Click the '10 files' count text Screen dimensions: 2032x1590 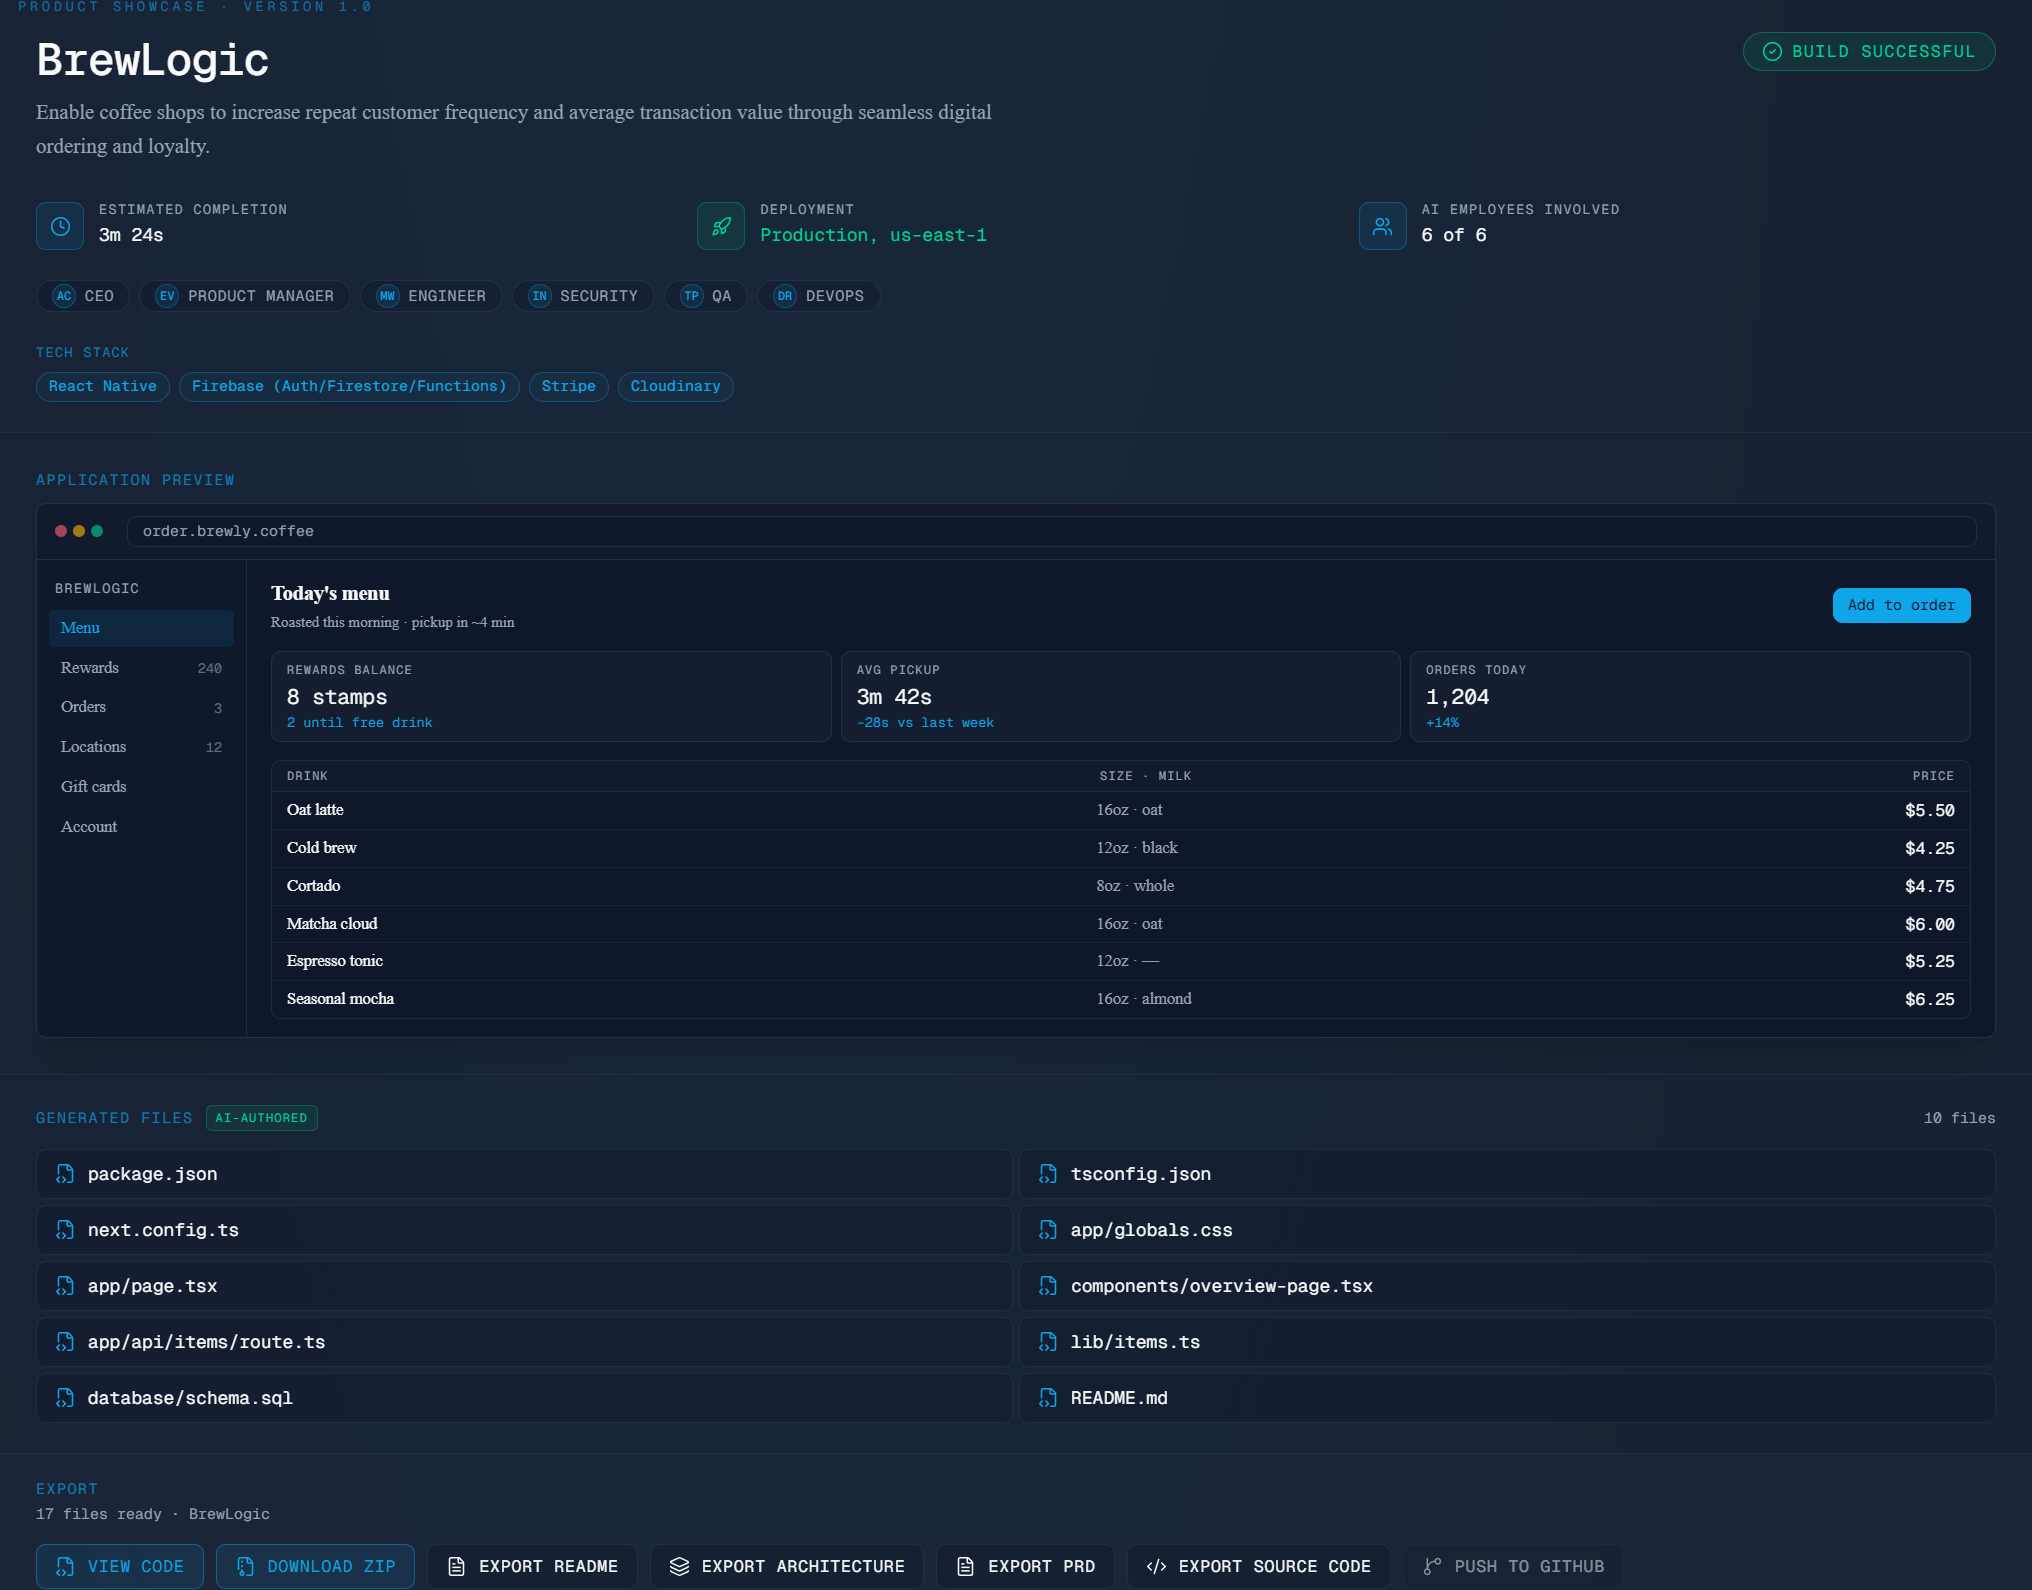(1959, 1118)
